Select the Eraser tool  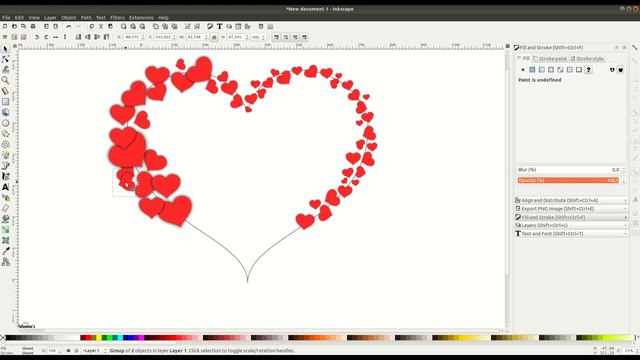tap(5, 209)
